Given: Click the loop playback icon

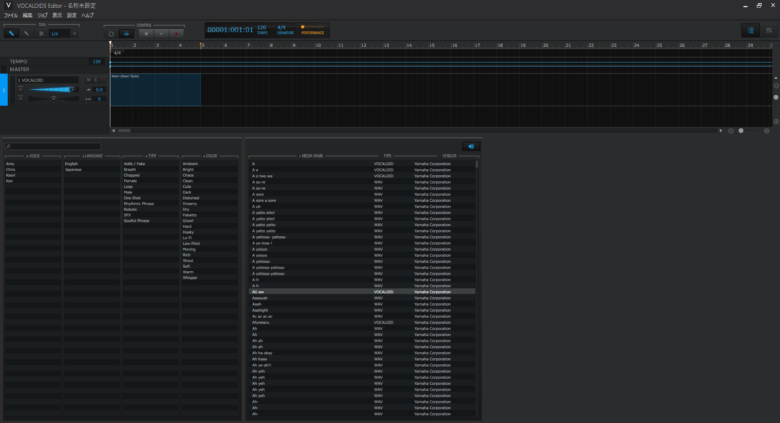Looking at the screenshot, I should coord(110,33).
